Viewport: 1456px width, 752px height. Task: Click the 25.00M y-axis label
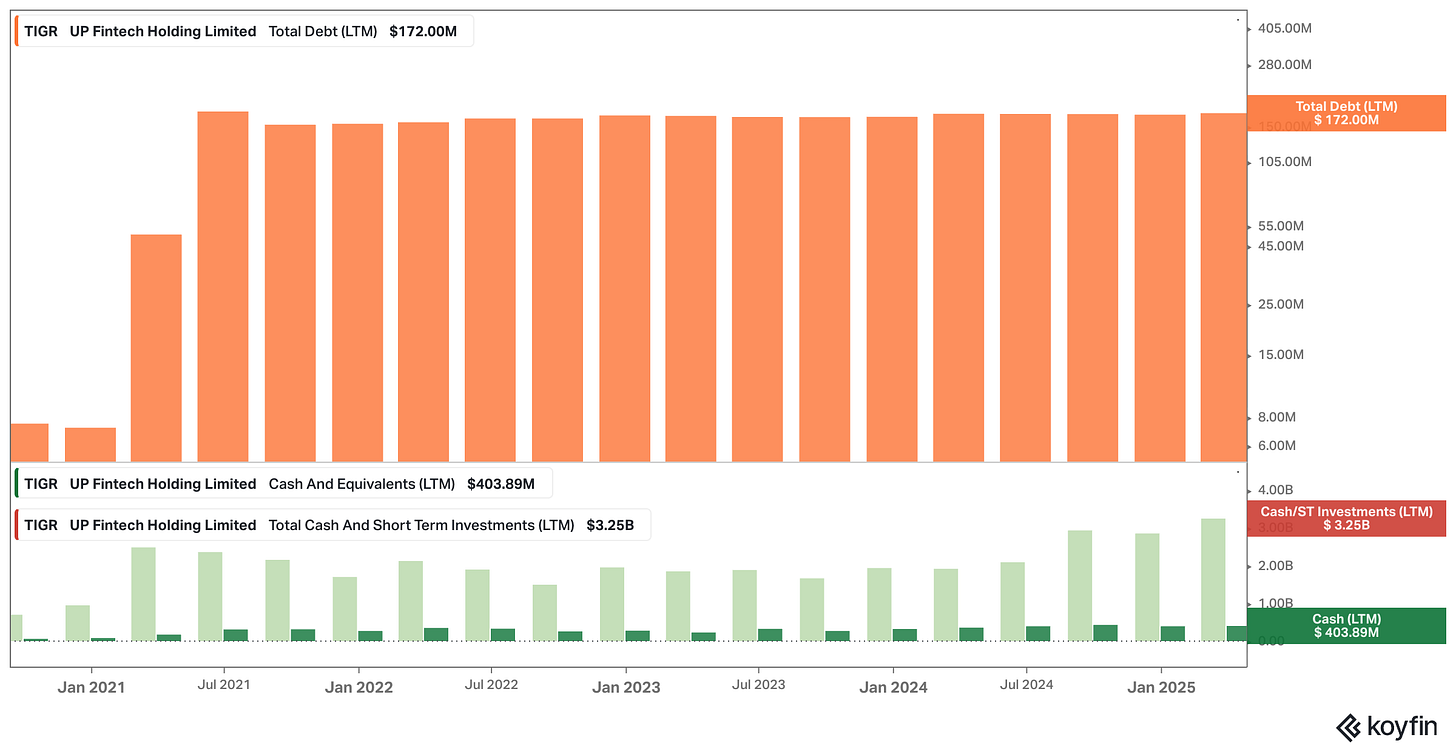pyautogui.click(x=1281, y=304)
